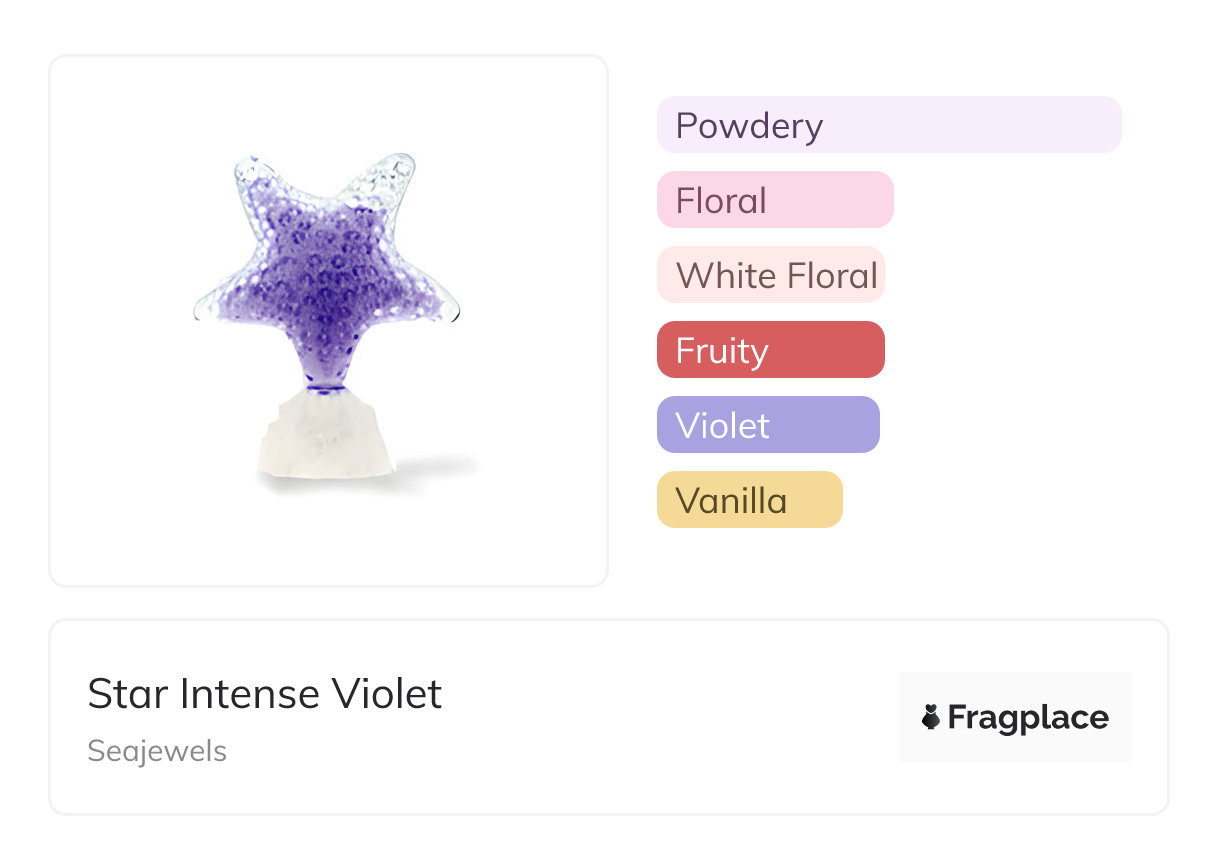This screenshot has width=1218, height=864.
Task: Click the word Fruity in the red bar
Action: [x=722, y=351]
